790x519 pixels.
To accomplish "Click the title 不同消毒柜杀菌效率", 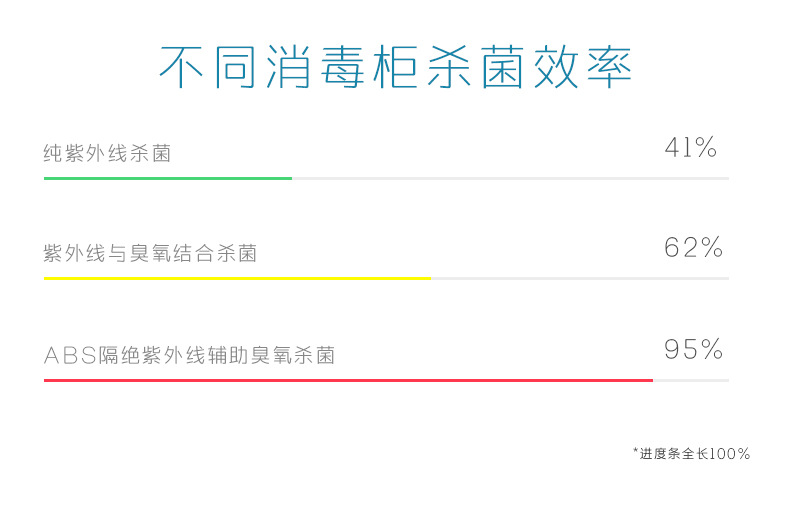I will tap(395, 67).
